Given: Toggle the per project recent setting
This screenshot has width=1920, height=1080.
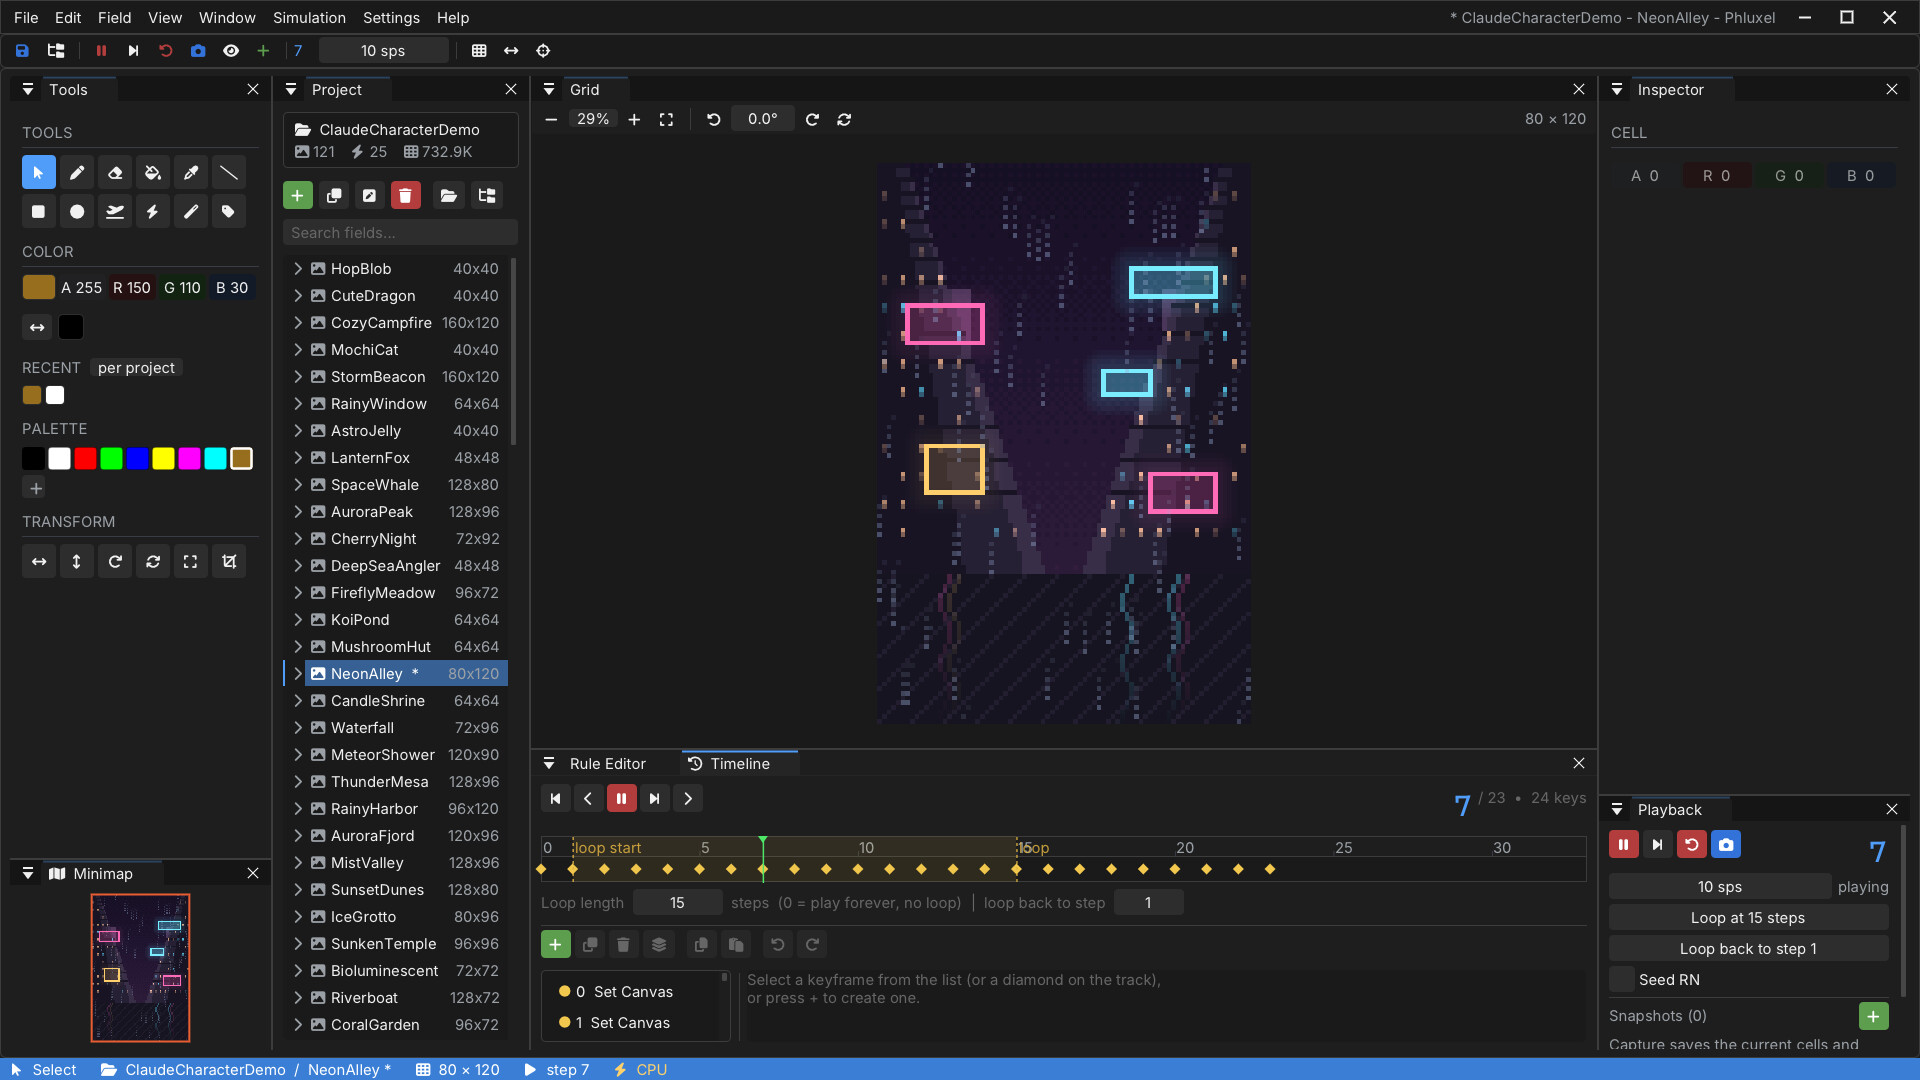Looking at the screenshot, I should coord(136,368).
